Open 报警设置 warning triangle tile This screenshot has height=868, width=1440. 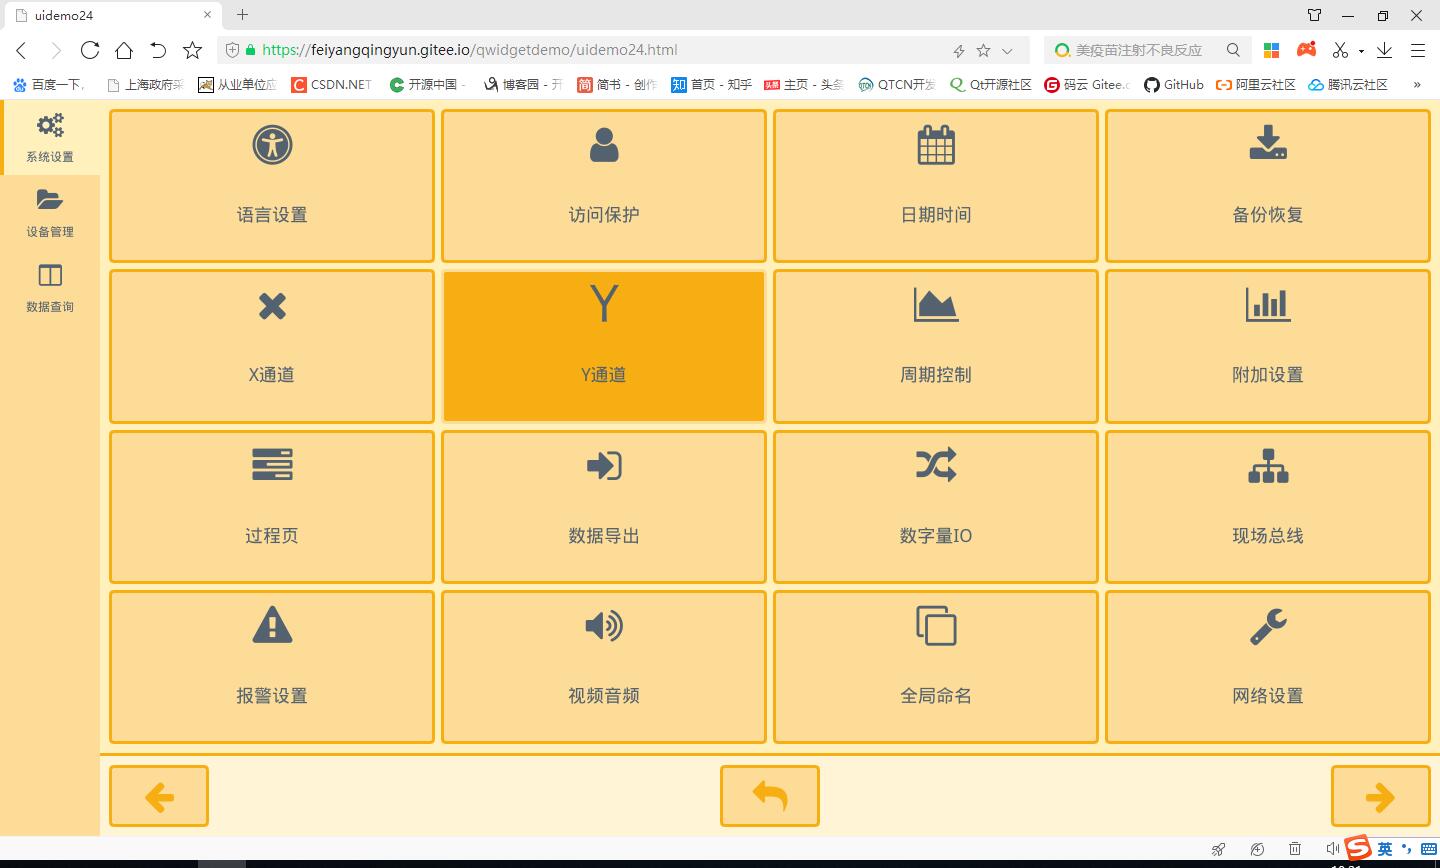pos(271,667)
